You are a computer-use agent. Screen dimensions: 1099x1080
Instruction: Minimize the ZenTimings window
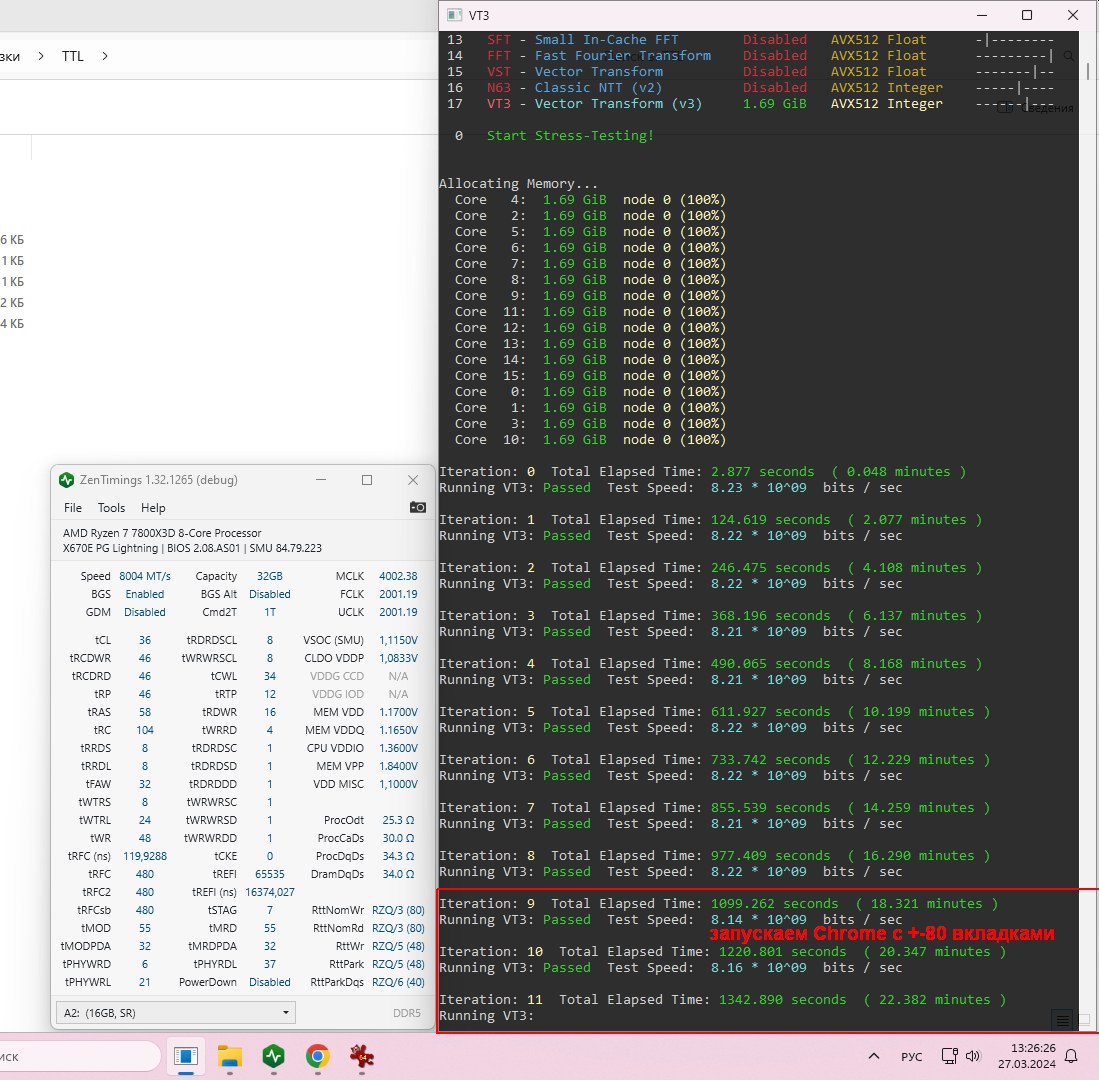pyautogui.click(x=321, y=480)
